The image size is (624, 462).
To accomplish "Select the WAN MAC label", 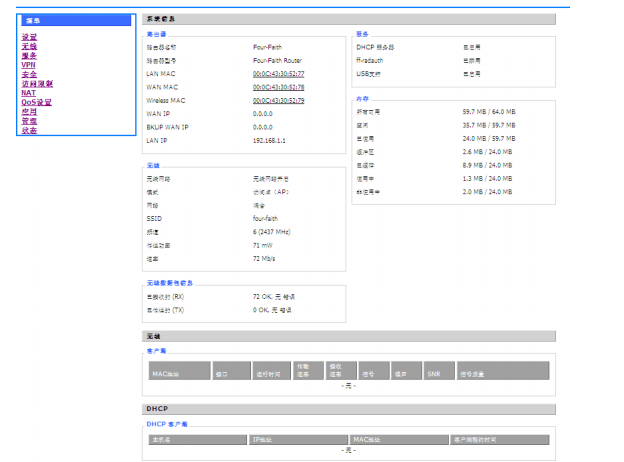I will tap(162, 87).
